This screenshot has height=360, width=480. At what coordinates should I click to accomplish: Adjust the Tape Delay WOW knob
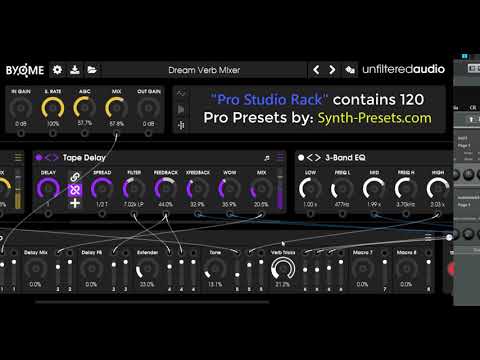[229, 188]
